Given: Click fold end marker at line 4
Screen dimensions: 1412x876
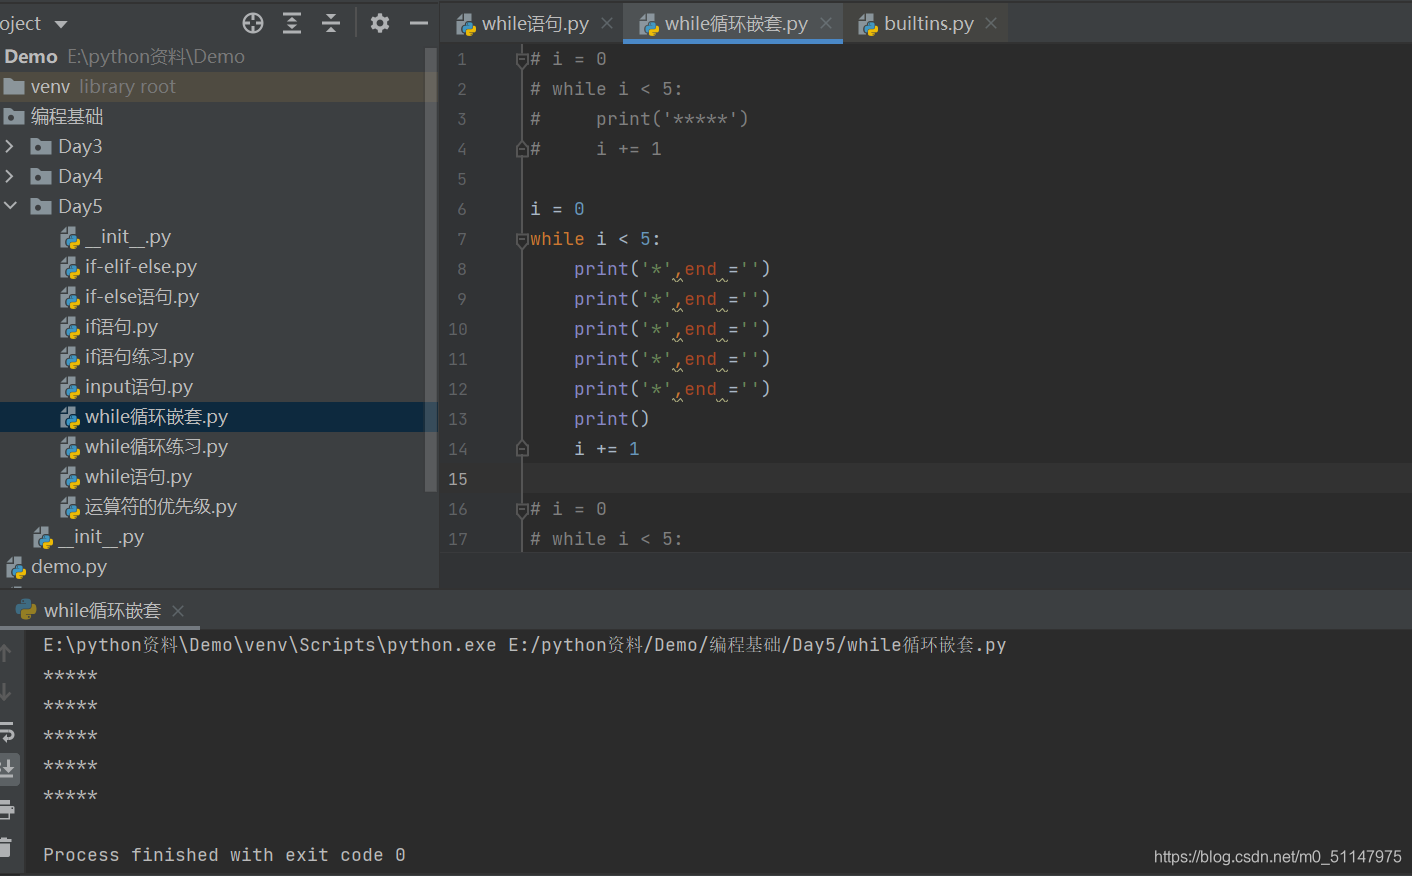Looking at the screenshot, I should (522, 149).
